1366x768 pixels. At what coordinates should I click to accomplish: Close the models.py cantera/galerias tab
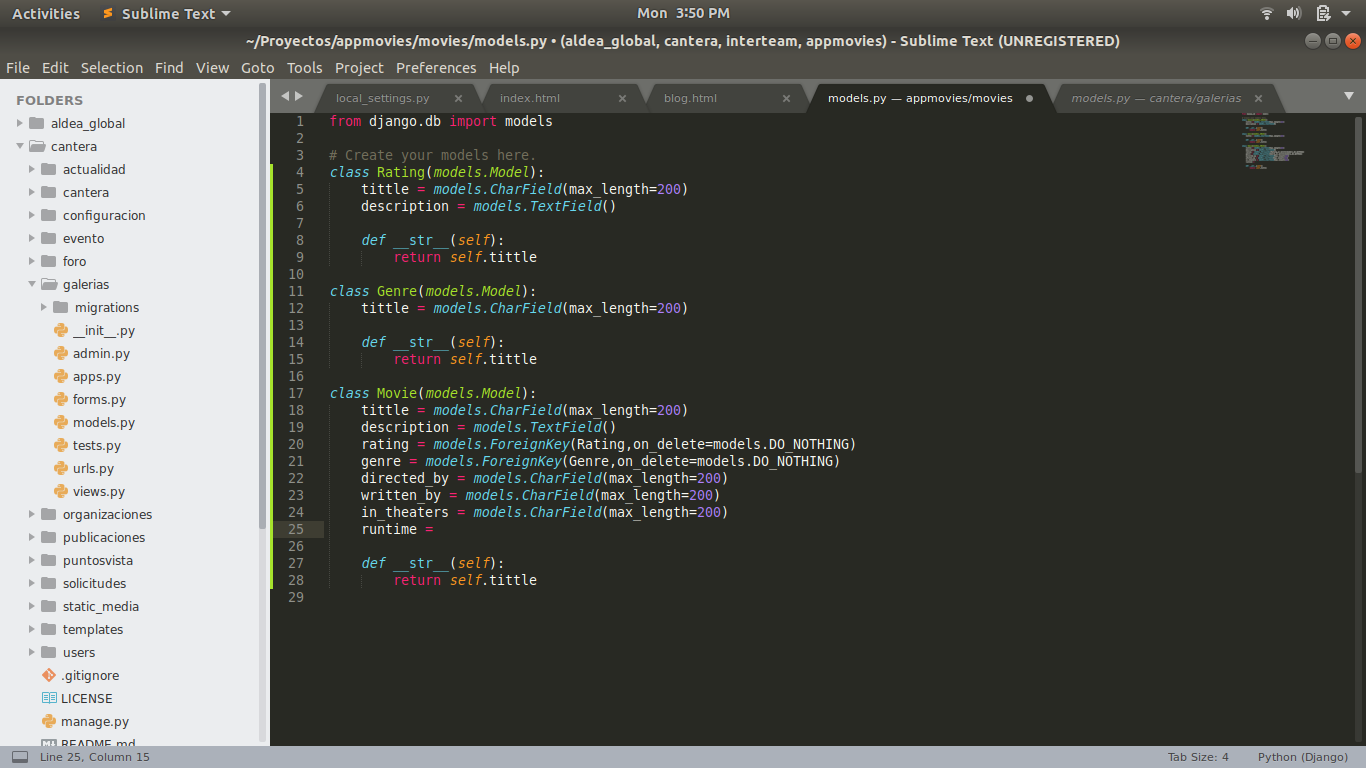pyautogui.click(x=1258, y=98)
